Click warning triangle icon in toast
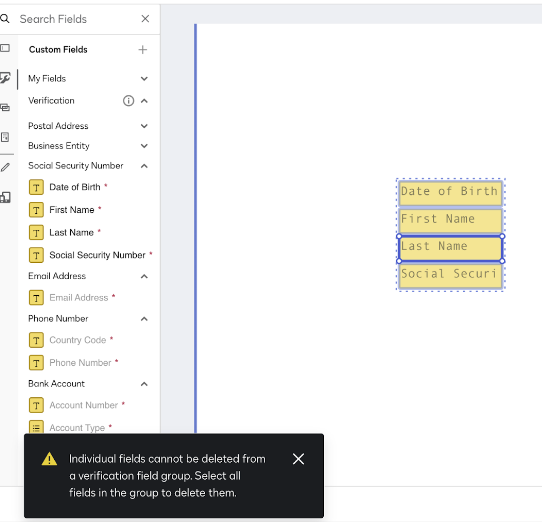Viewport: 542px width, 522px height. point(49,459)
